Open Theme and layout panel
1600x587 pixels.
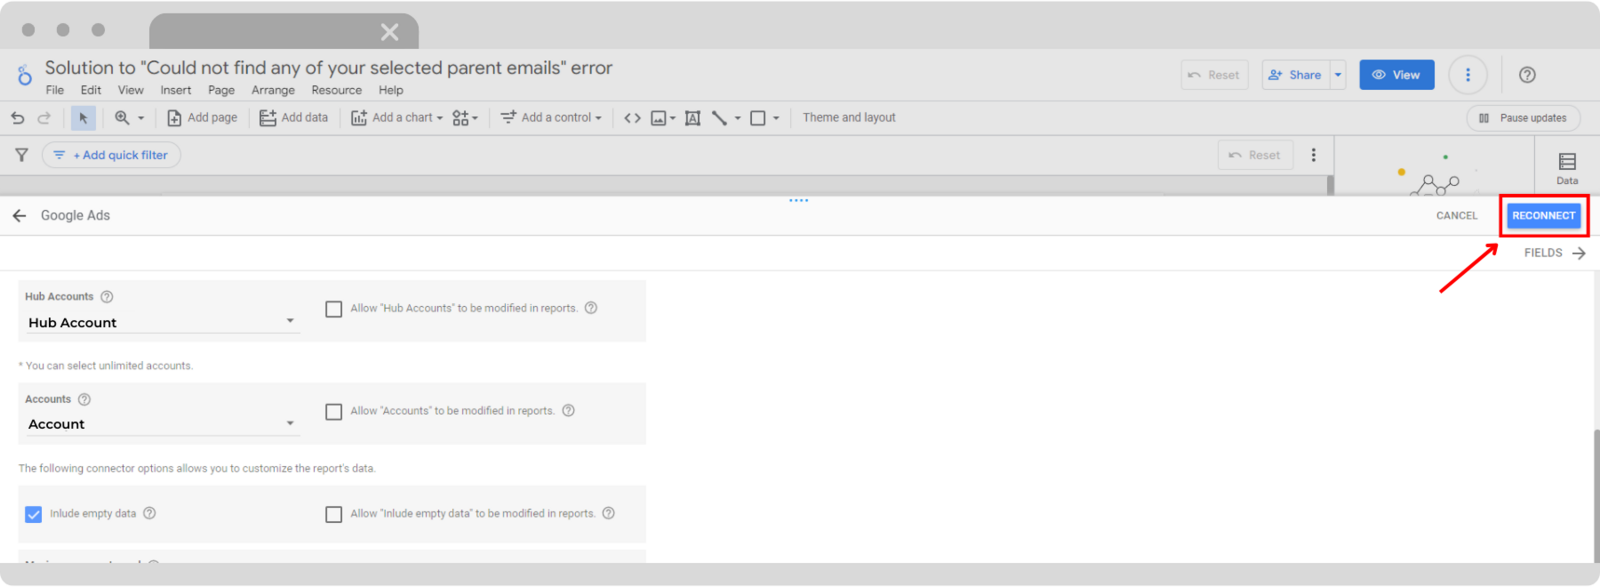849,118
